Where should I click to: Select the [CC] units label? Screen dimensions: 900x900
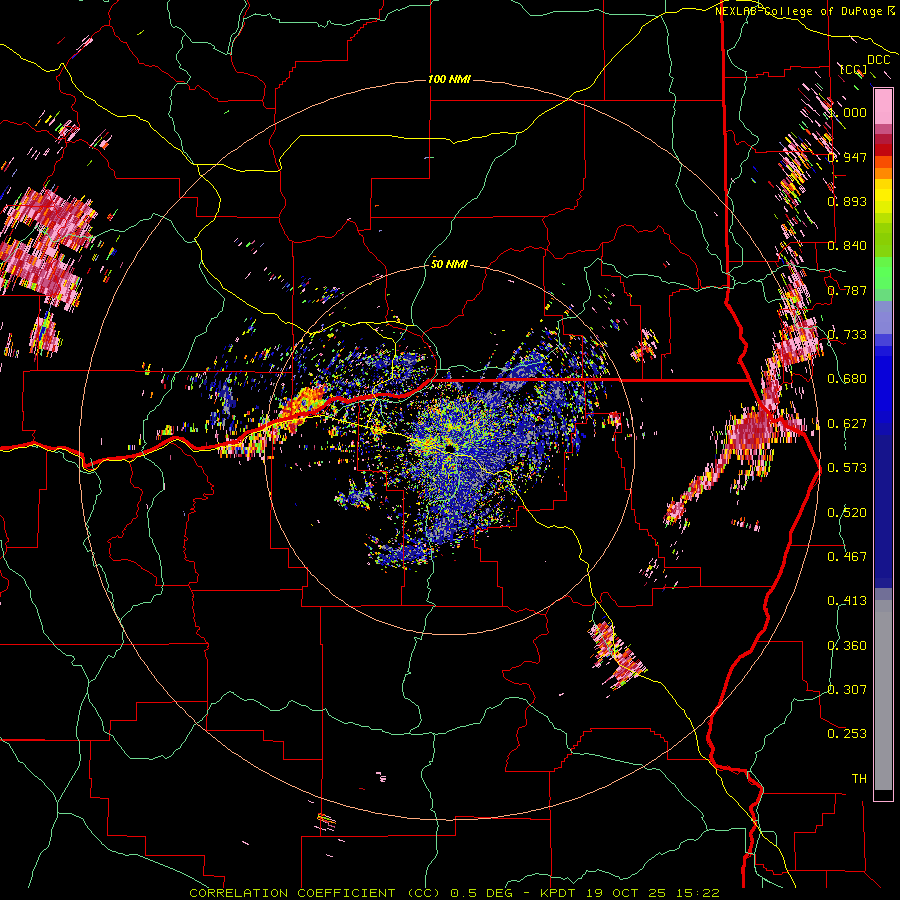(853, 70)
